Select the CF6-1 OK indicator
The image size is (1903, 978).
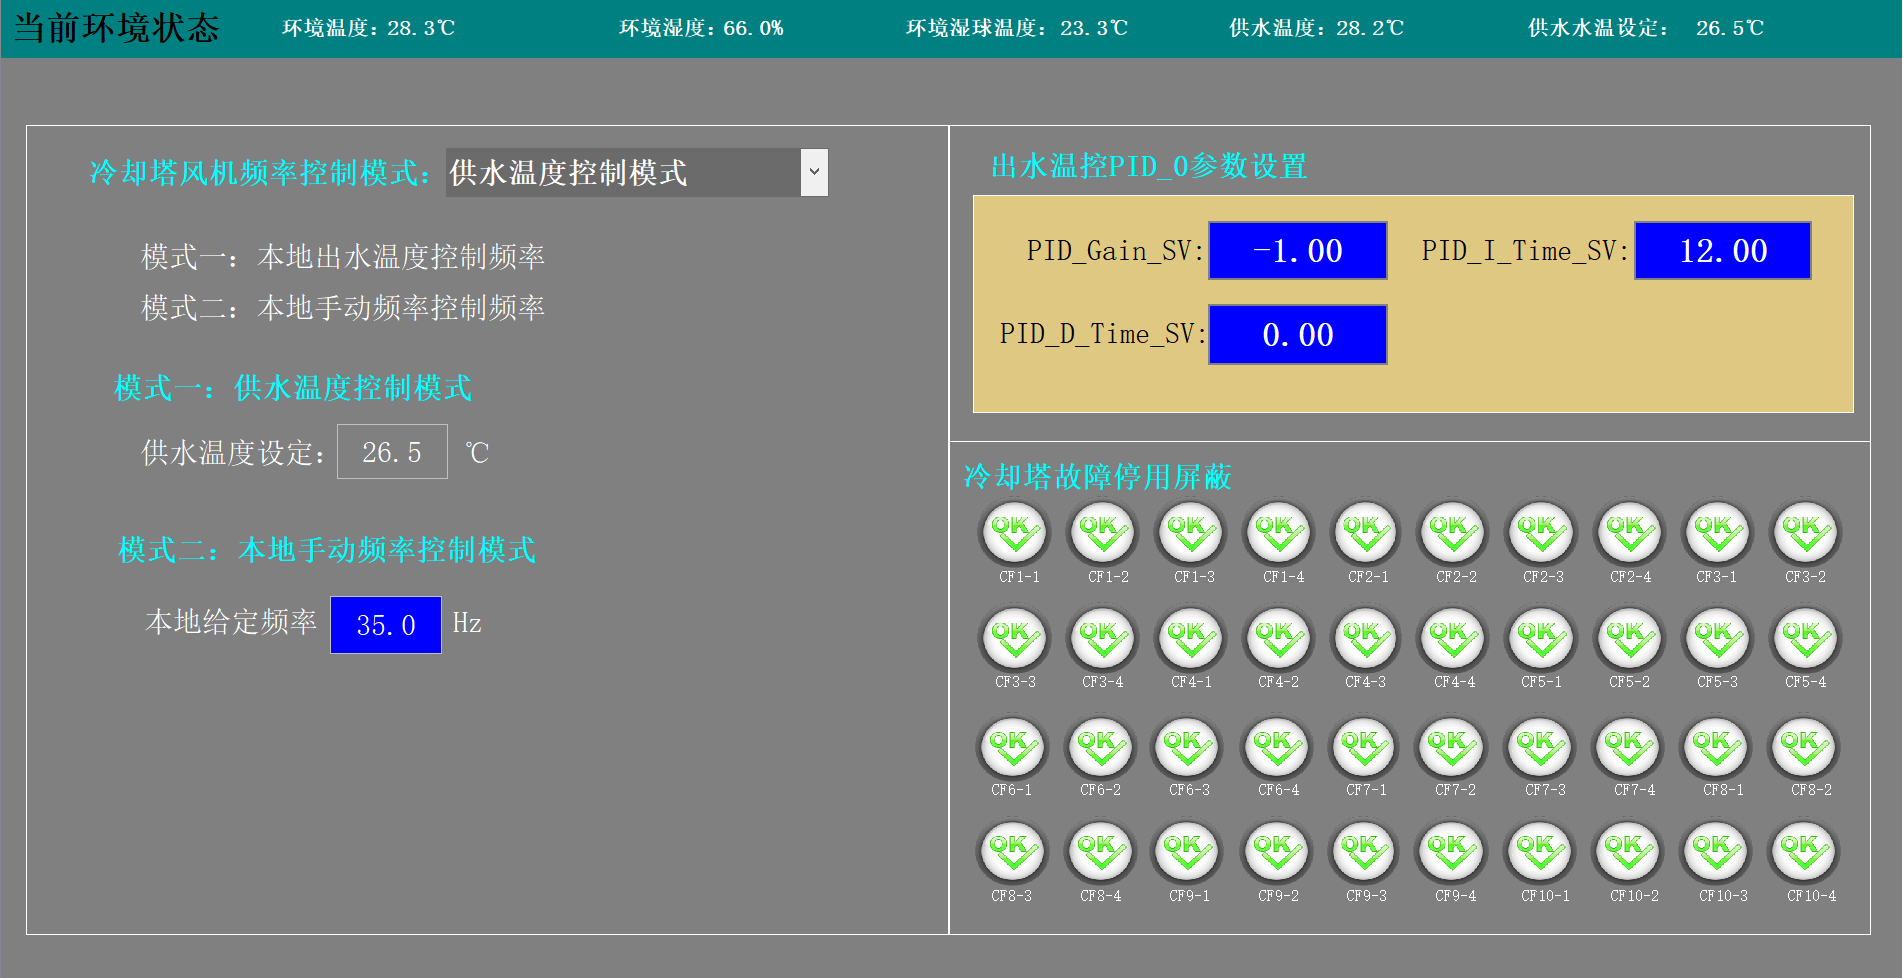(1012, 747)
